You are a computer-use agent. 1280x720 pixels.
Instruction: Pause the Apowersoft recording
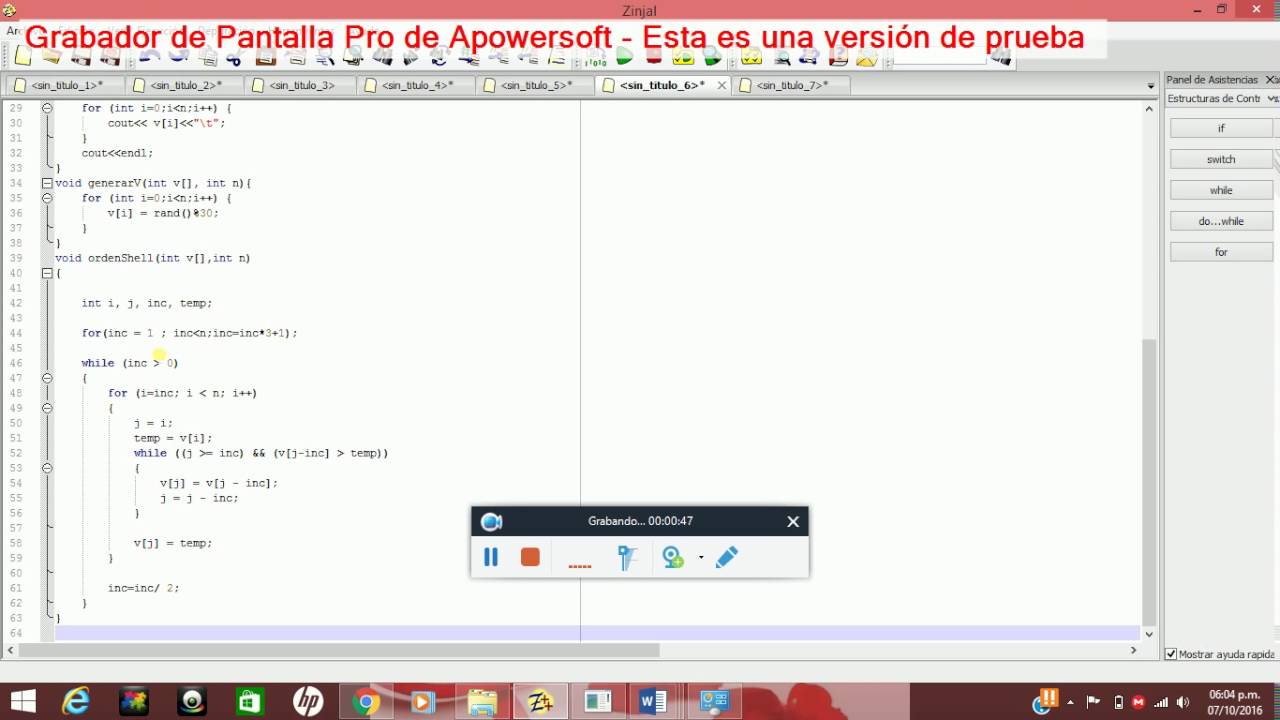coord(491,557)
